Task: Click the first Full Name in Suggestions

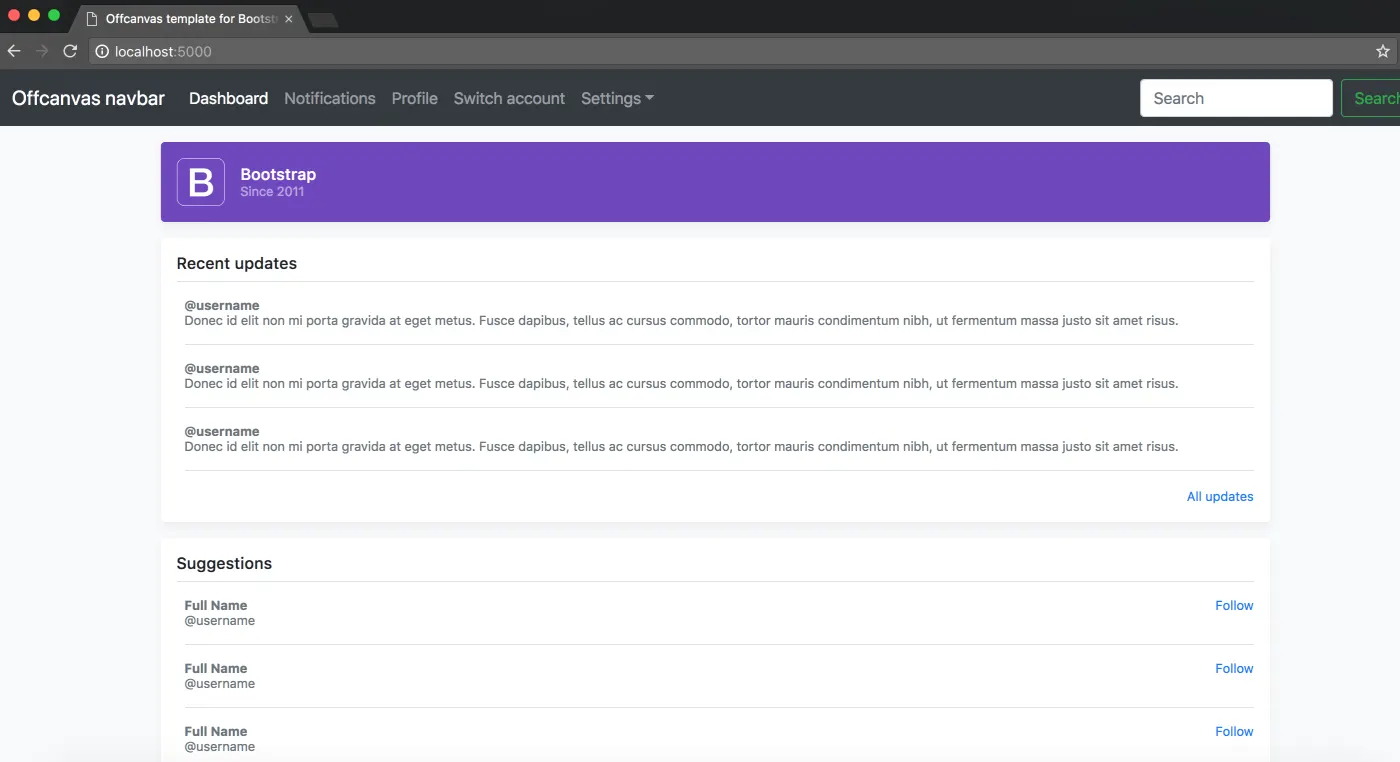Action: 216,605
